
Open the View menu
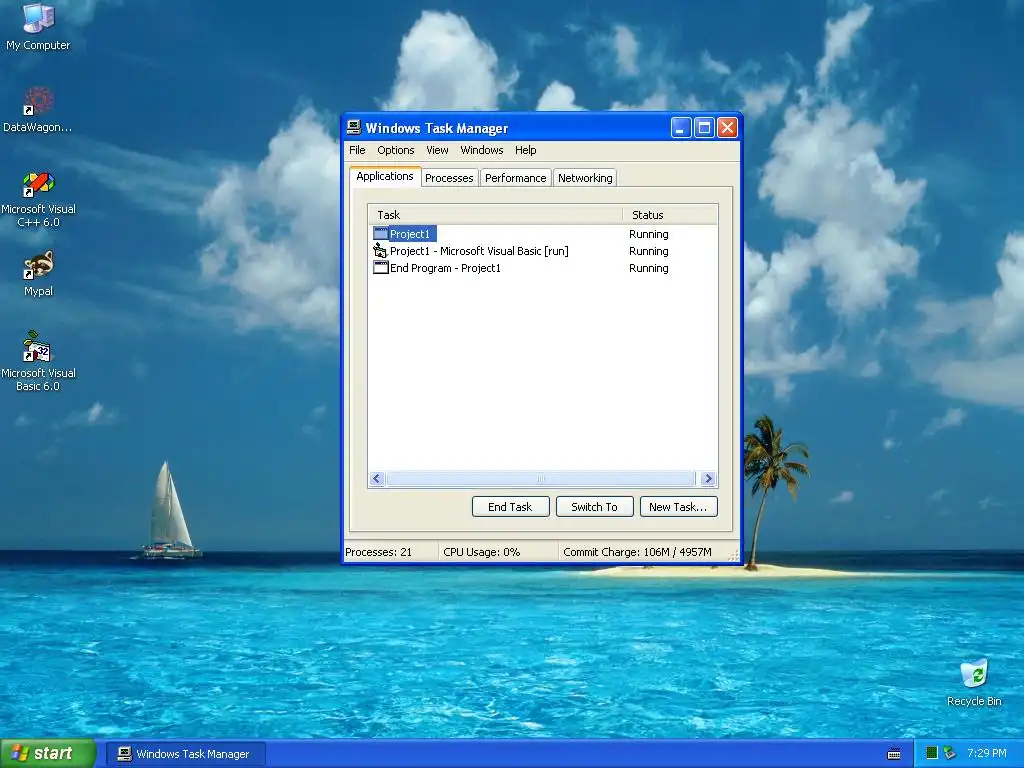438,150
